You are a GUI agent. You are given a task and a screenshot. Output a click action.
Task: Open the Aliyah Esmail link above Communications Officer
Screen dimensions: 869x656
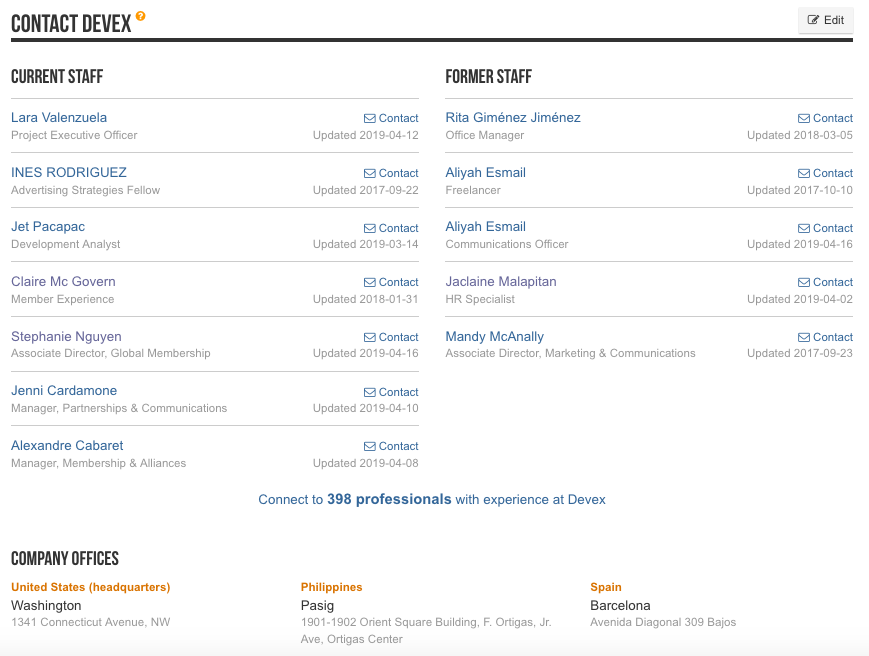click(485, 227)
